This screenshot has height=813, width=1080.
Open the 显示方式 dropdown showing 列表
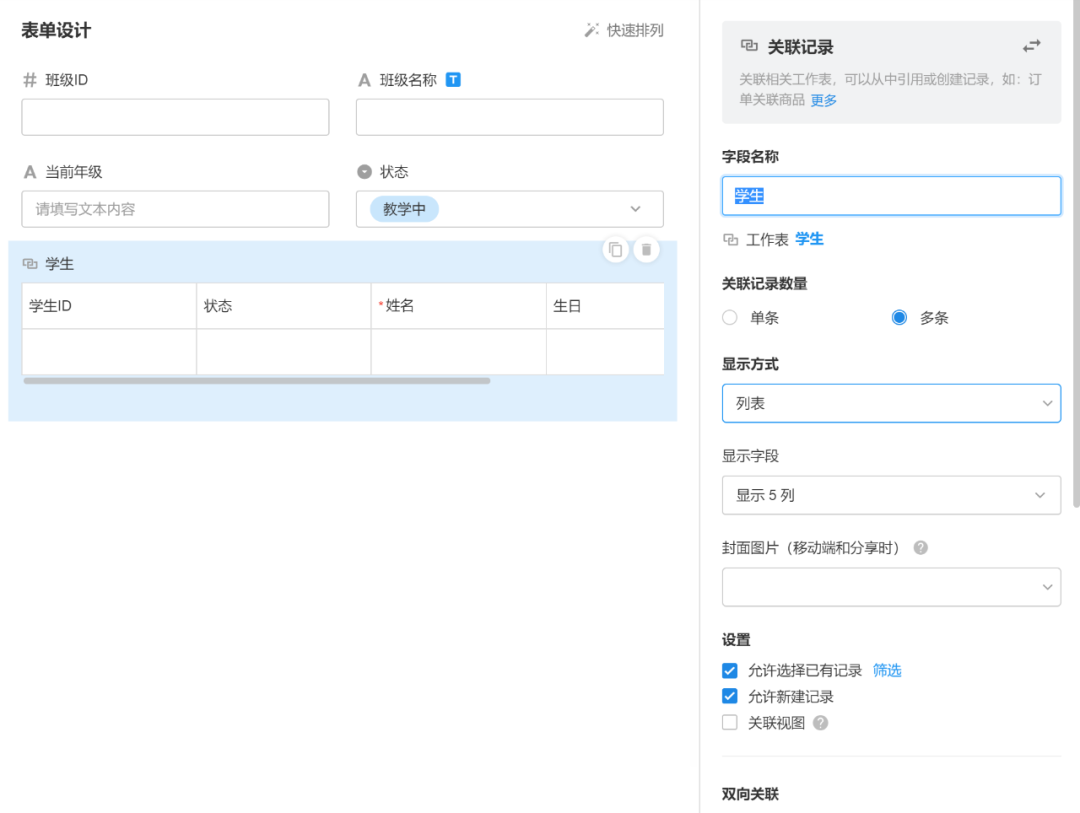891,403
